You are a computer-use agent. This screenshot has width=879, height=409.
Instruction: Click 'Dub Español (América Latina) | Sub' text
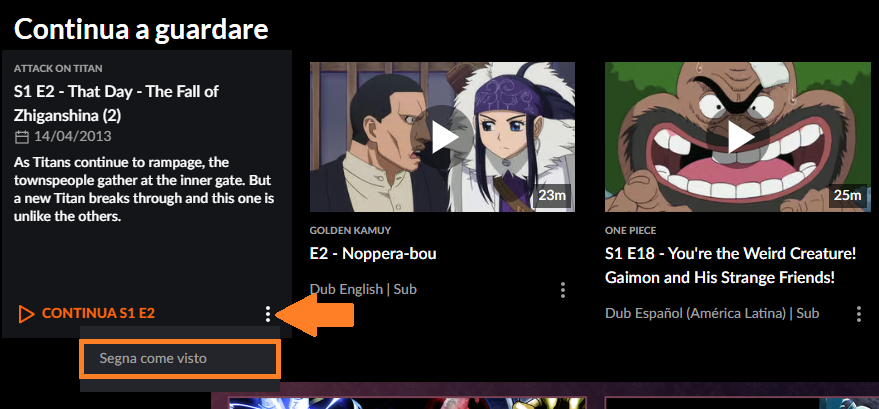[x=712, y=313]
